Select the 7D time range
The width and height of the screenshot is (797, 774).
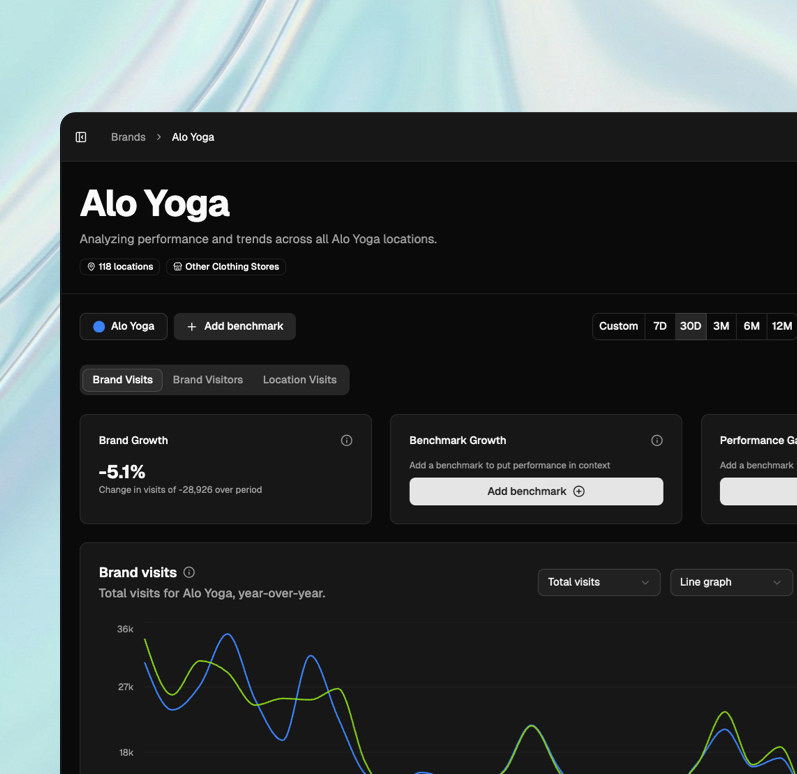pyautogui.click(x=660, y=326)
